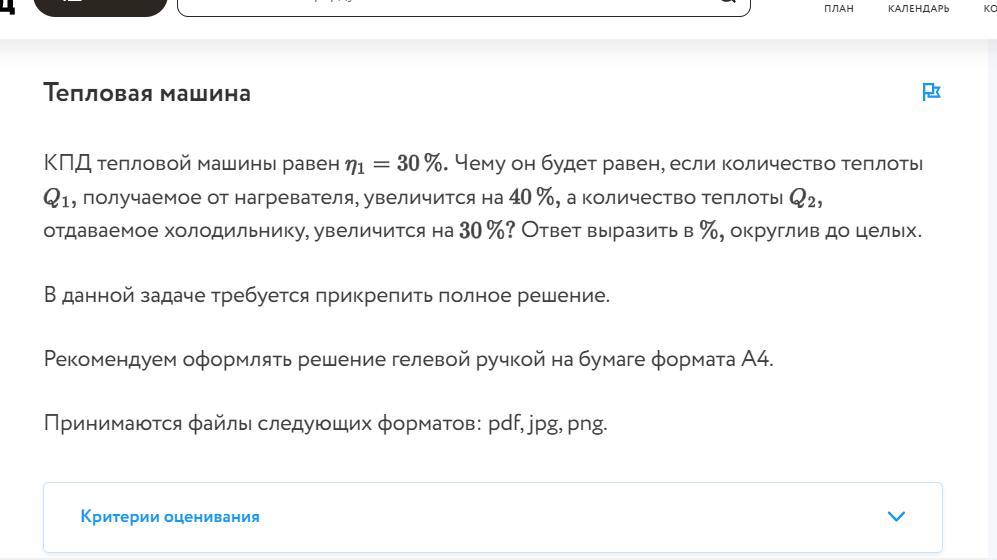Click the Q1 symbol in the problem text
This screenshot has height=560, width=997.
tap(59, 198)
